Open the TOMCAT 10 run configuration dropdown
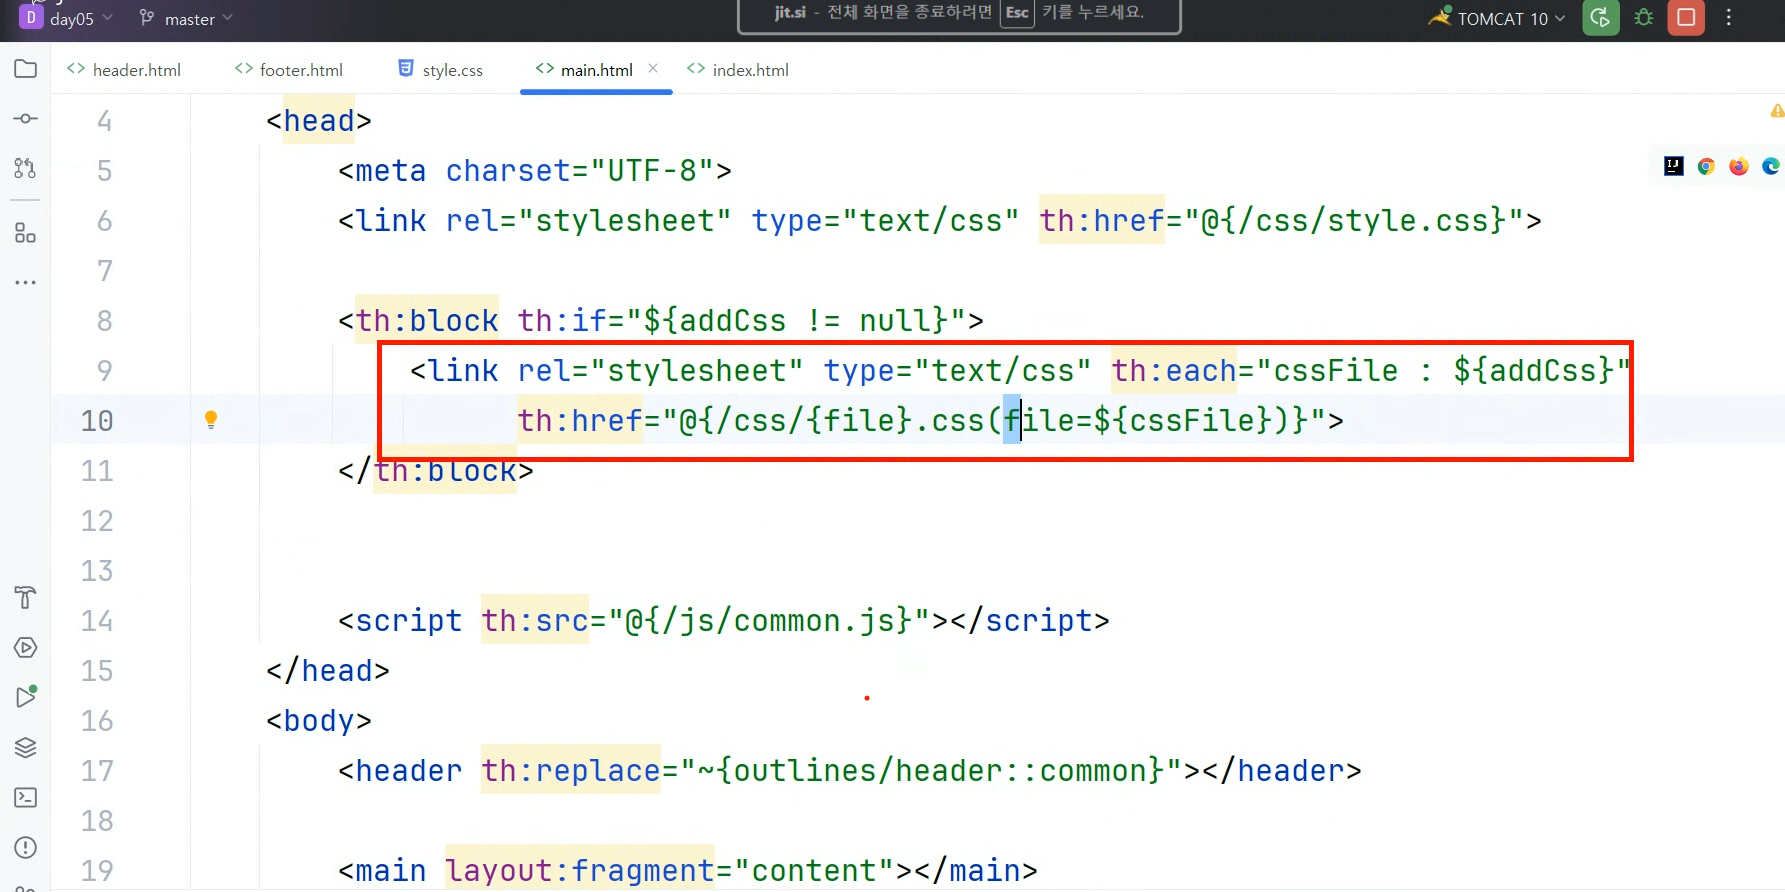 (1497, 18)
